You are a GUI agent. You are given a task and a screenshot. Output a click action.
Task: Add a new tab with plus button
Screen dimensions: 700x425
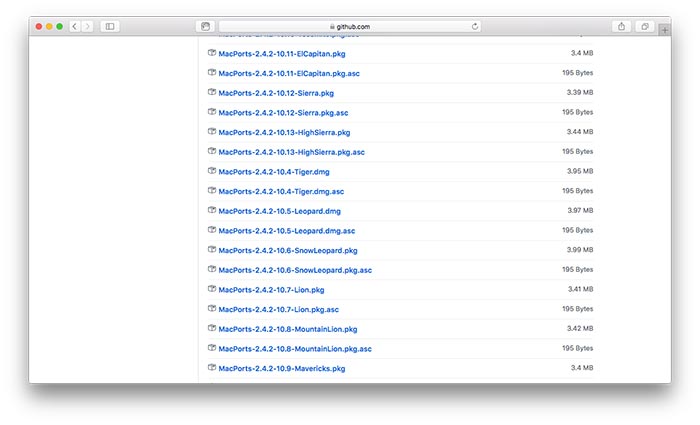click(x=665, y=30)
